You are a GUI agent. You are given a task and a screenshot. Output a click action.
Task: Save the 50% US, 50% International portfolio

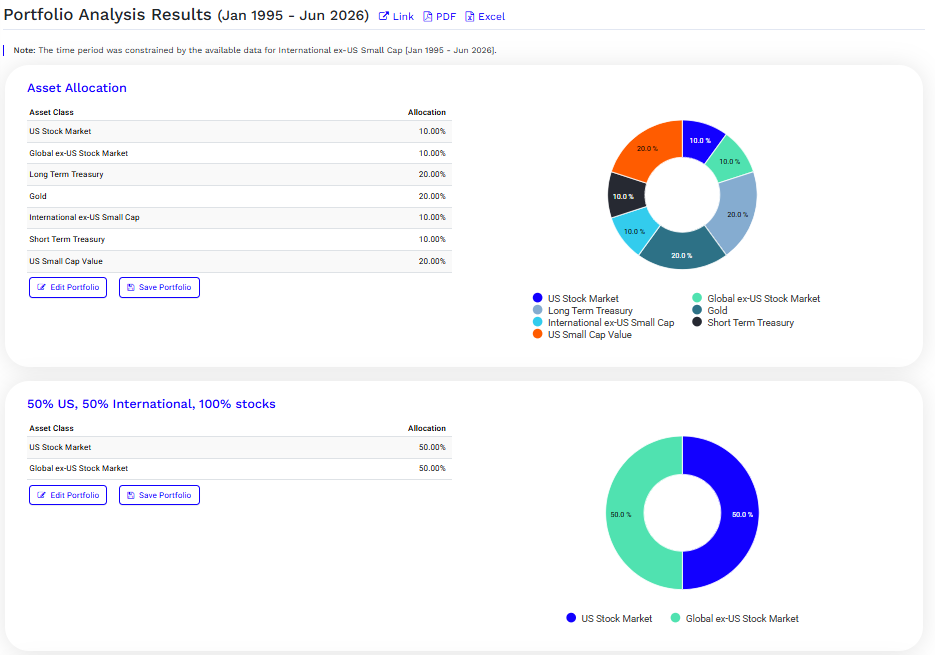coord(159,495)
